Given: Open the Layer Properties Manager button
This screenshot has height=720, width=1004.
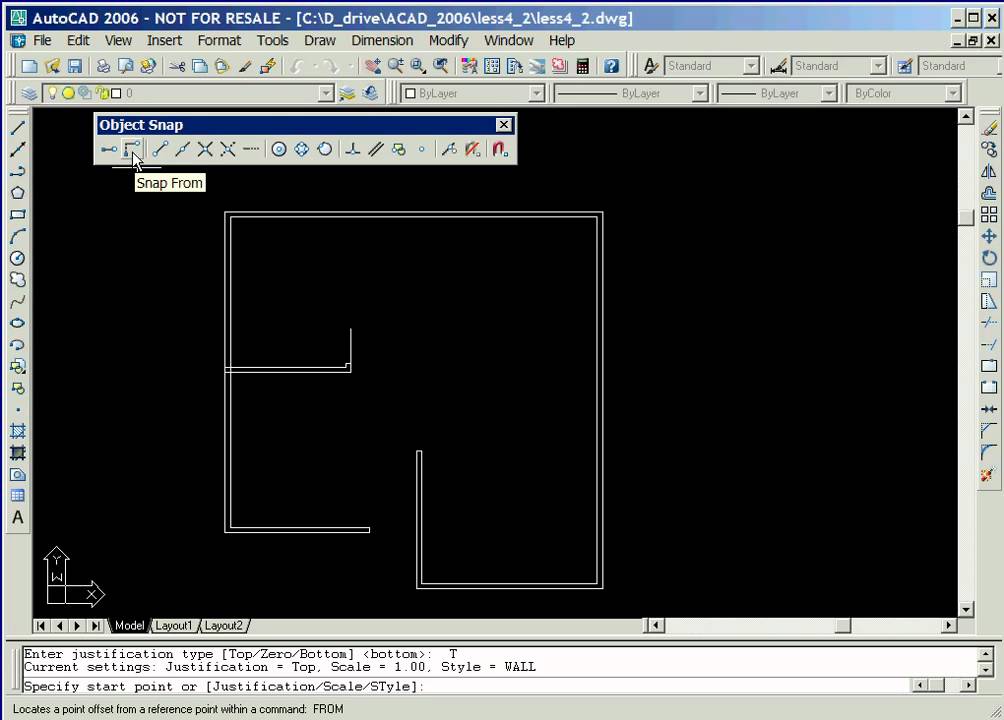Looking at the screenshot, I should (x=28, y=93).
